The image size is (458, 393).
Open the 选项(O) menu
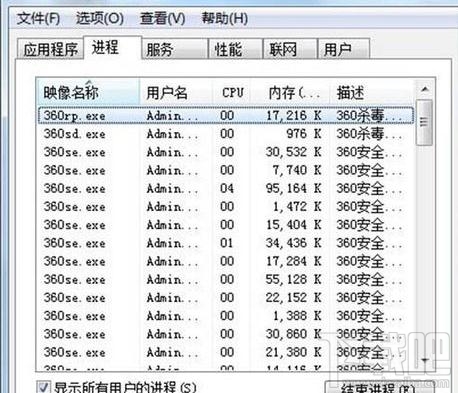tap(99, 18)
